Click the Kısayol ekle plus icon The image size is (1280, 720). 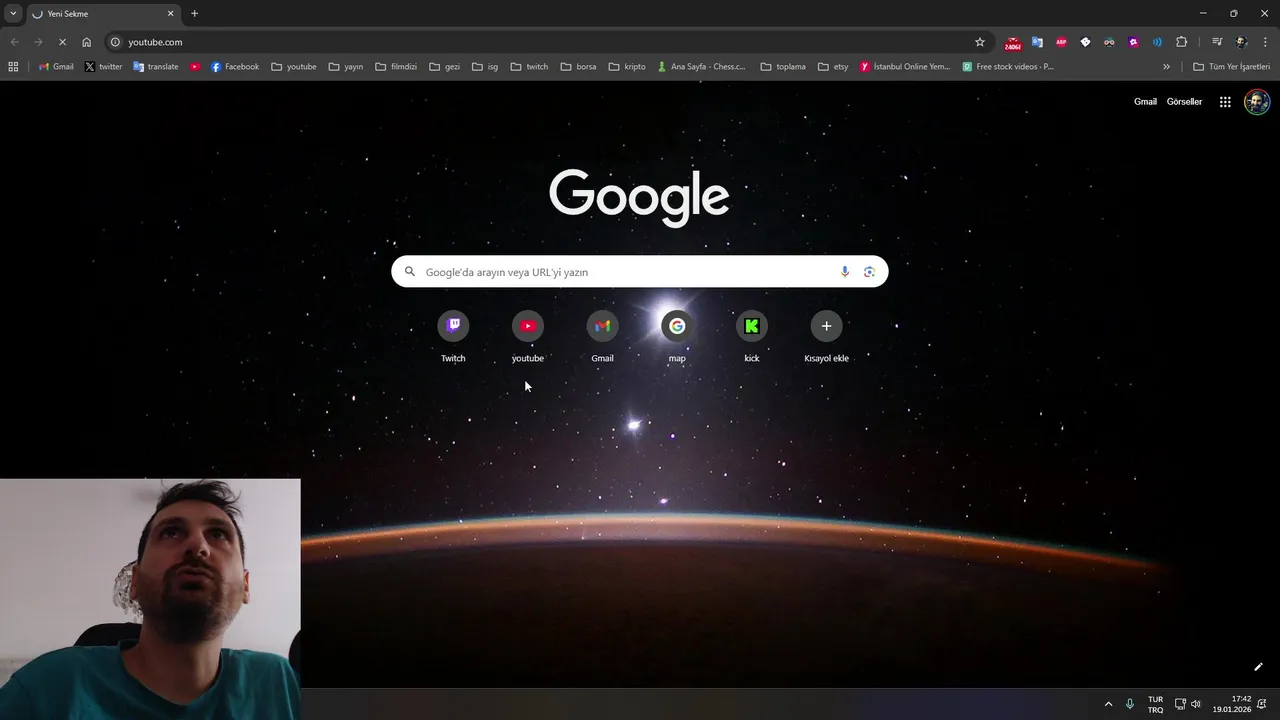point(826,326)
